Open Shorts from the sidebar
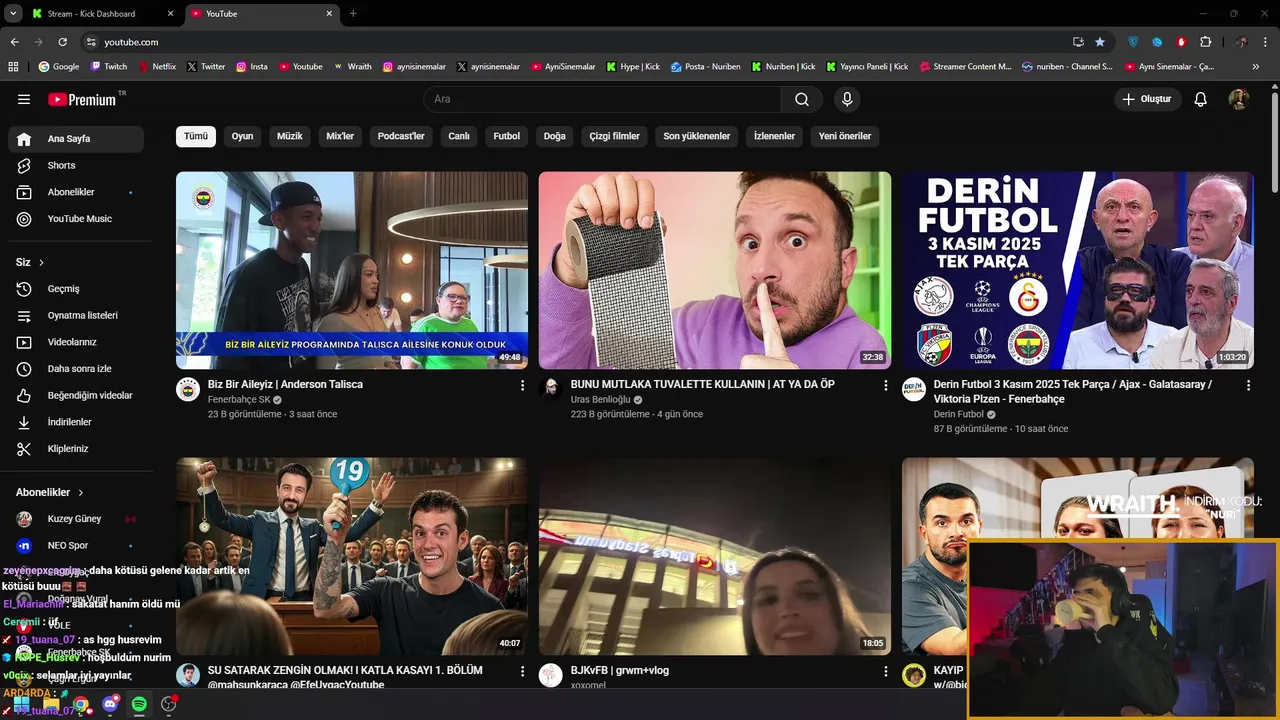Viewport: 1280px width, 720px height. (76, 165)
